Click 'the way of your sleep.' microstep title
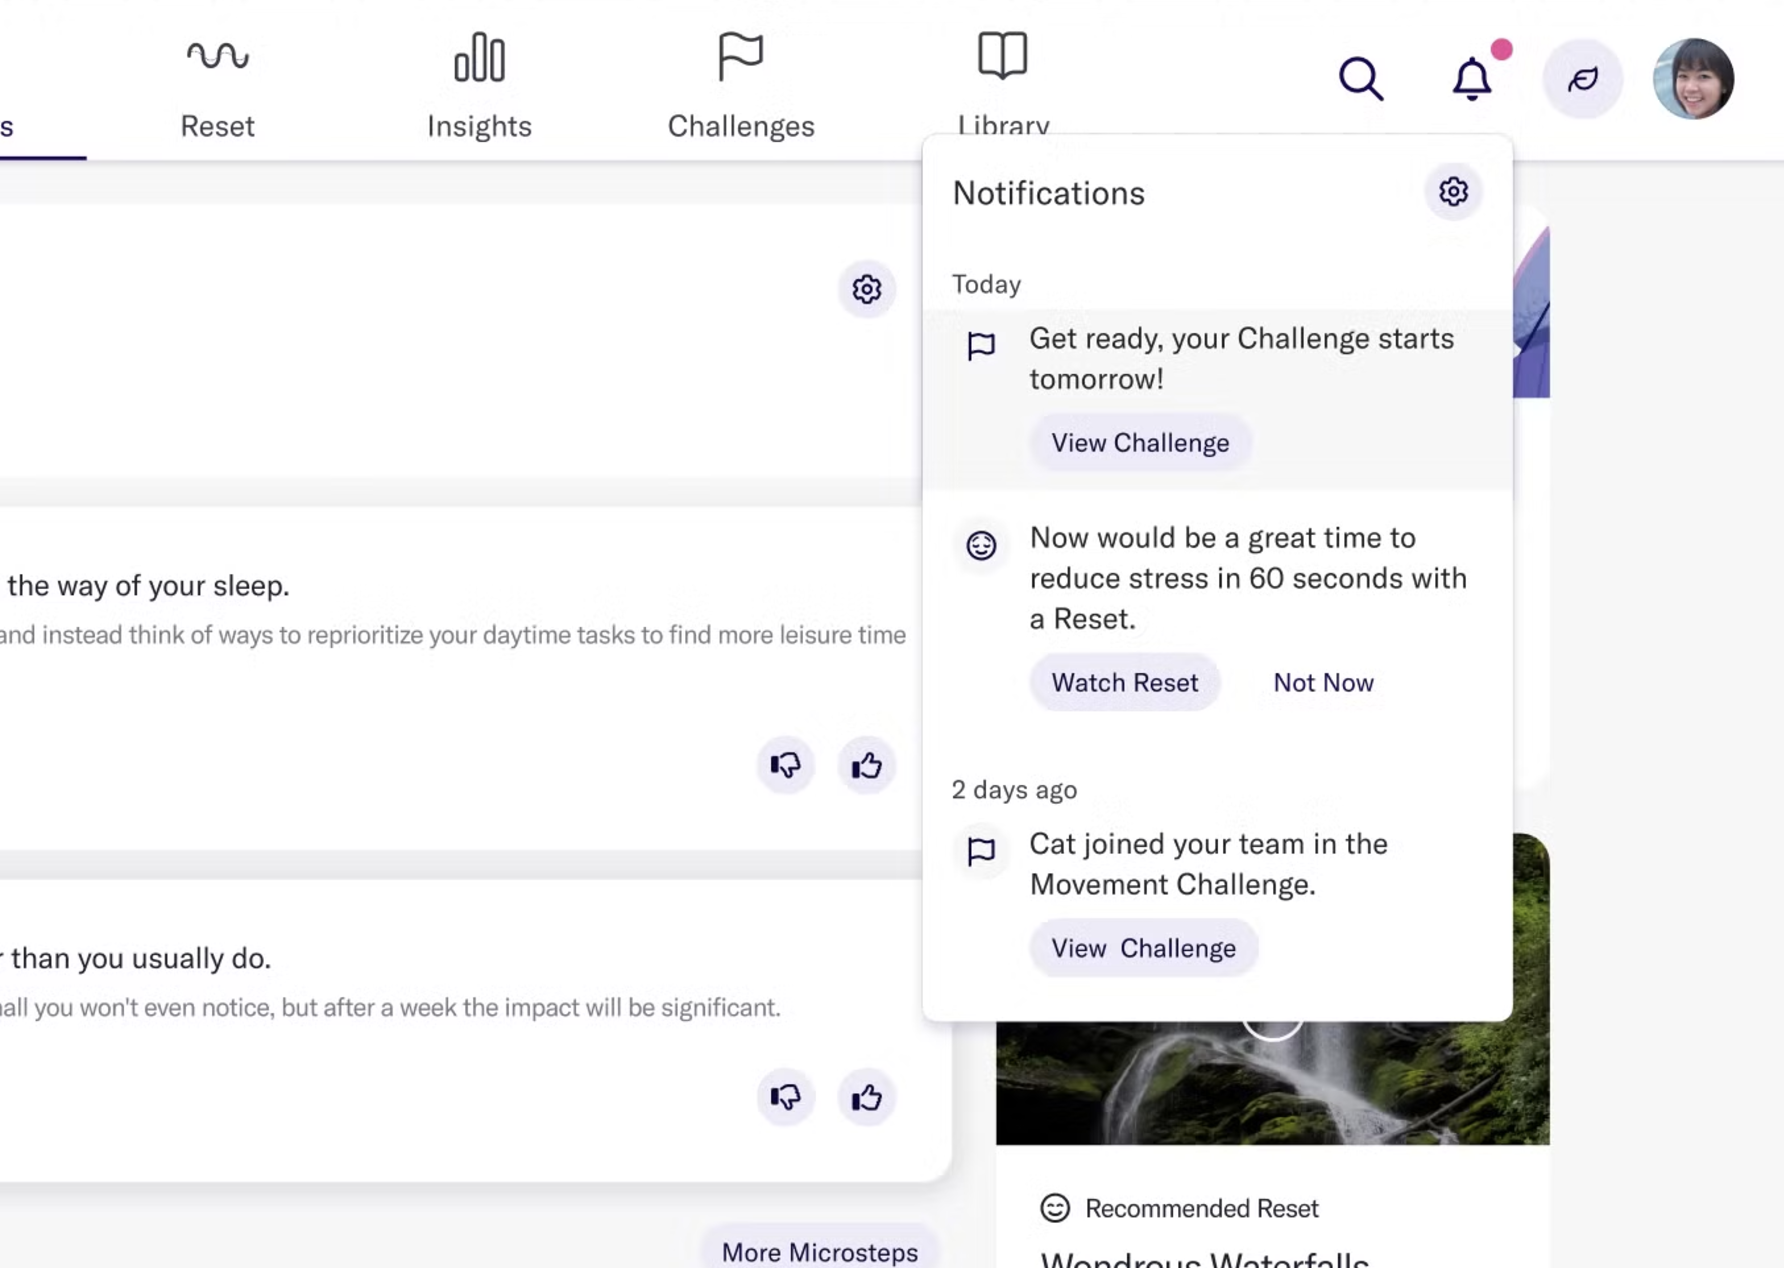 148,585
